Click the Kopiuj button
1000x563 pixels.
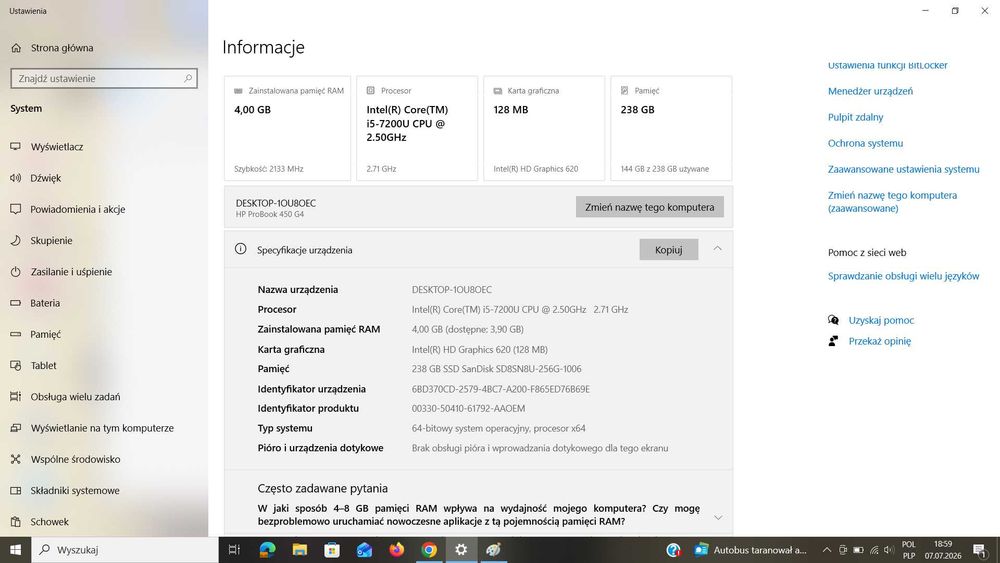click(668, 250)
